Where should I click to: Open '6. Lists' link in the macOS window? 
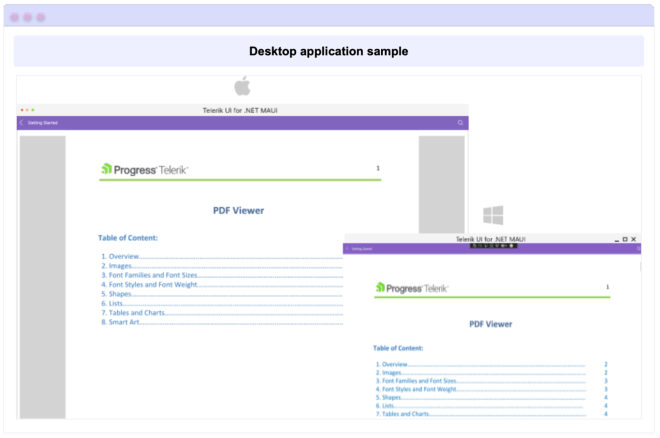pyautogui.click(x=112, y=303)
